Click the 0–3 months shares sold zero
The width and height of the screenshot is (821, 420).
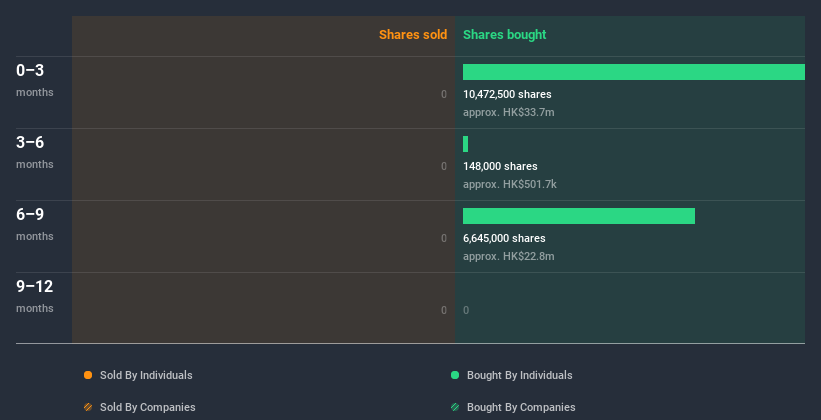pyautogui.click(x=444, y=94)
